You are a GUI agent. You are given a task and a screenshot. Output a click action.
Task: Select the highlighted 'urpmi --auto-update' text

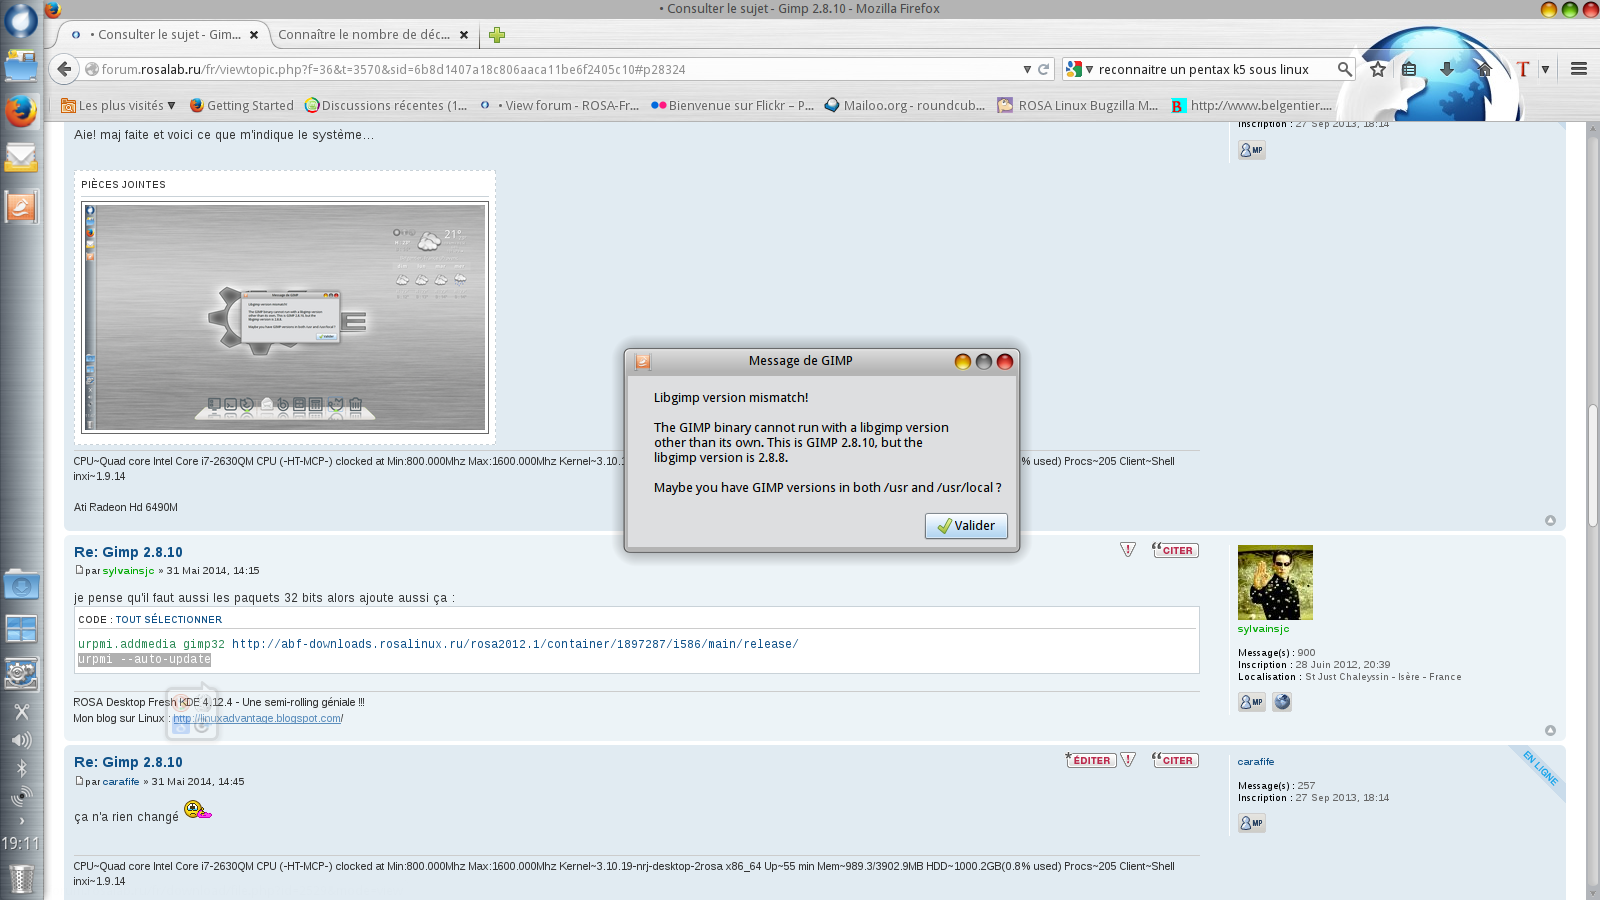[144, 660]
